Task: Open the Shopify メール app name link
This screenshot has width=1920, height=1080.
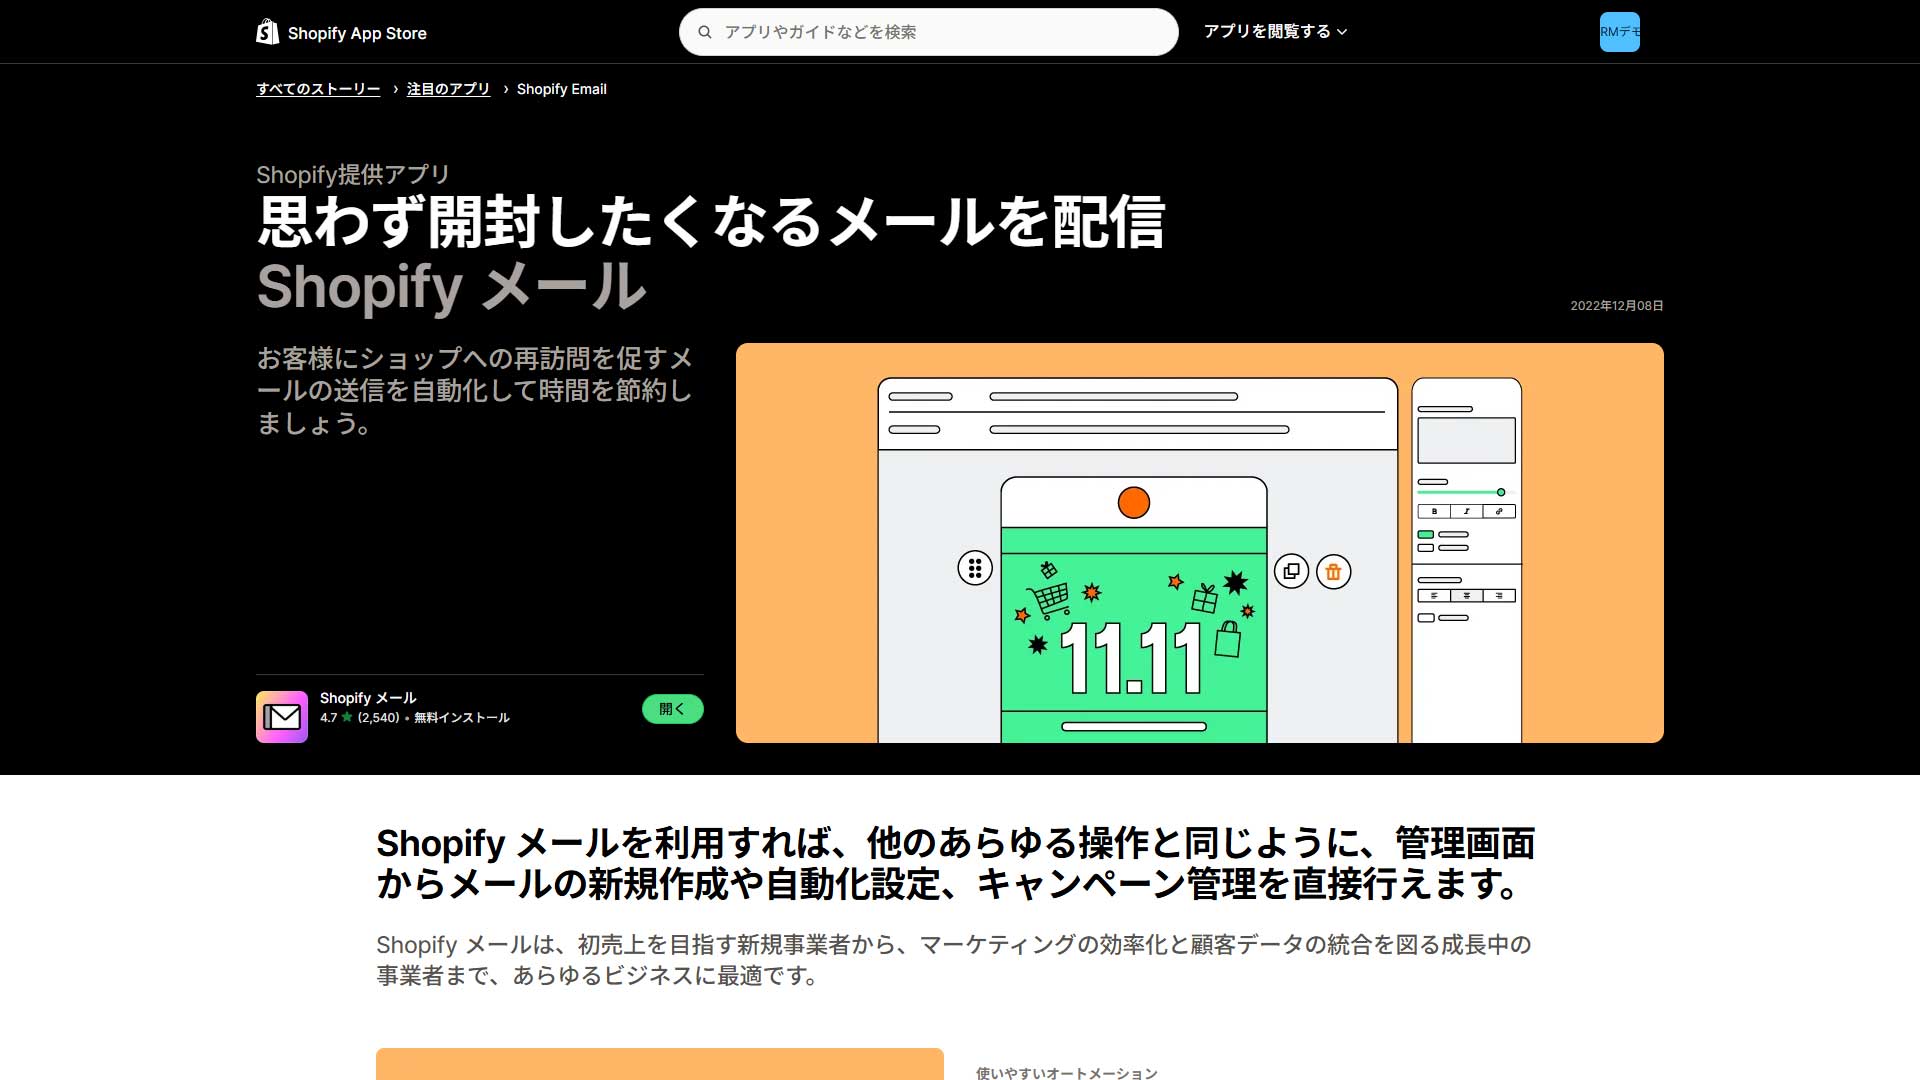Action: [x=368, y=698]
